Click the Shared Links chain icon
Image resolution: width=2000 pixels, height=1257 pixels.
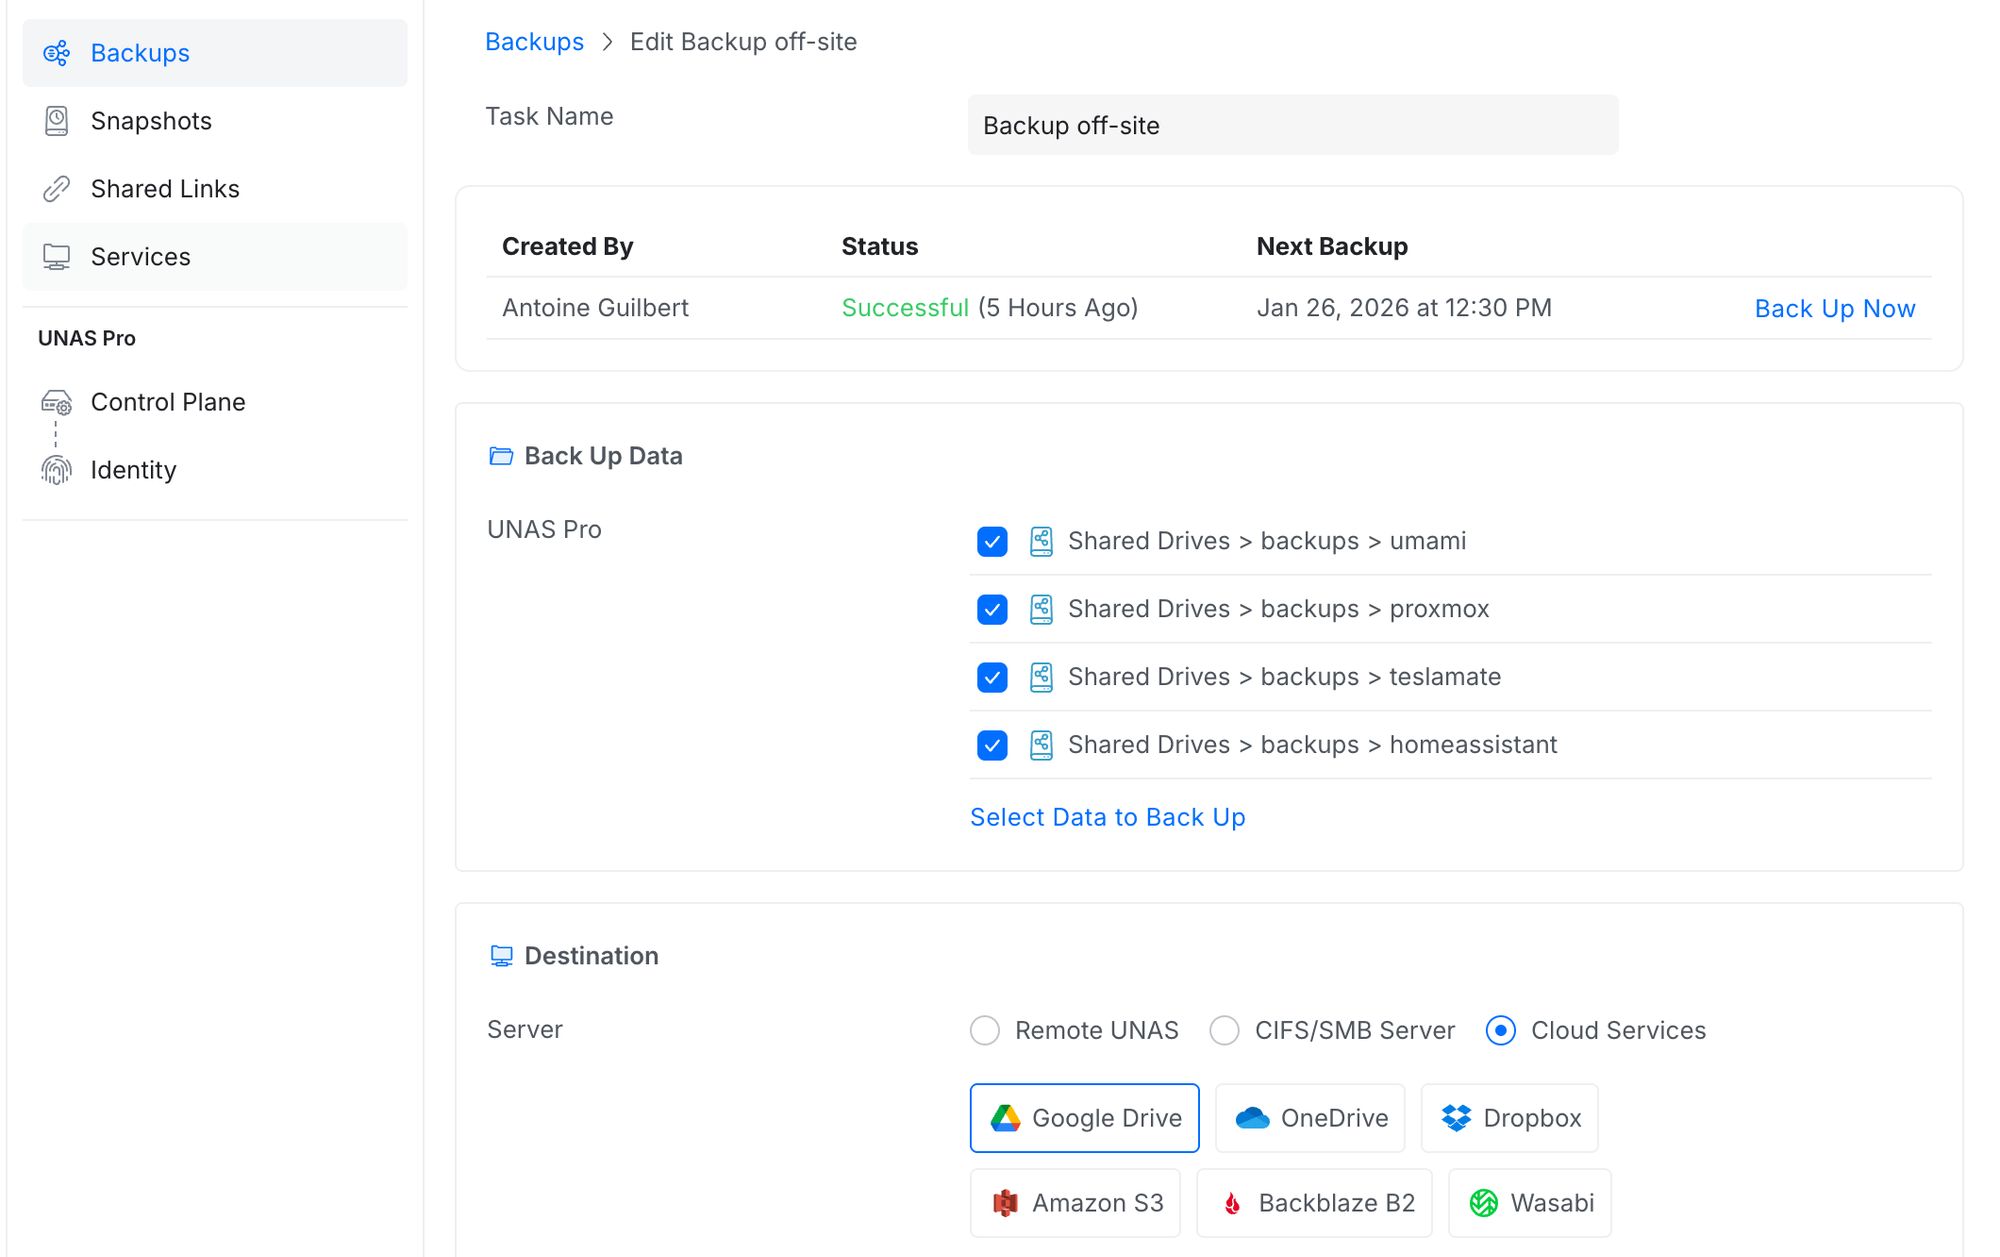tap(56, 189)
